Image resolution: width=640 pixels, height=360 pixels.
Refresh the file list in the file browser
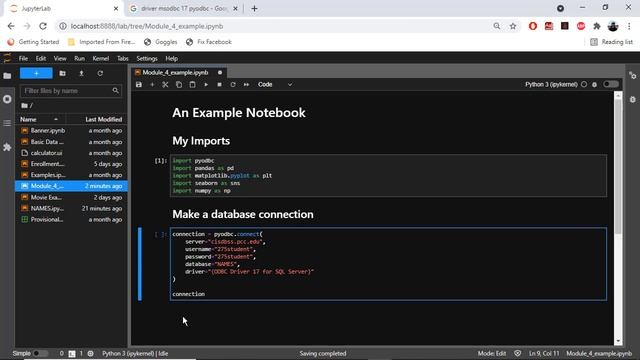point(100,73)
